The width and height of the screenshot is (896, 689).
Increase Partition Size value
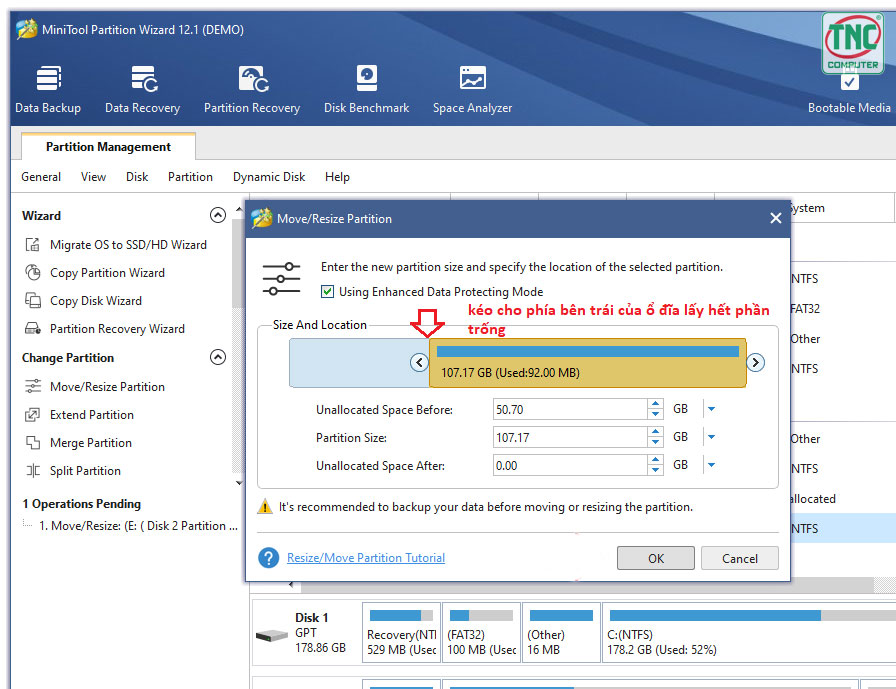655,432
